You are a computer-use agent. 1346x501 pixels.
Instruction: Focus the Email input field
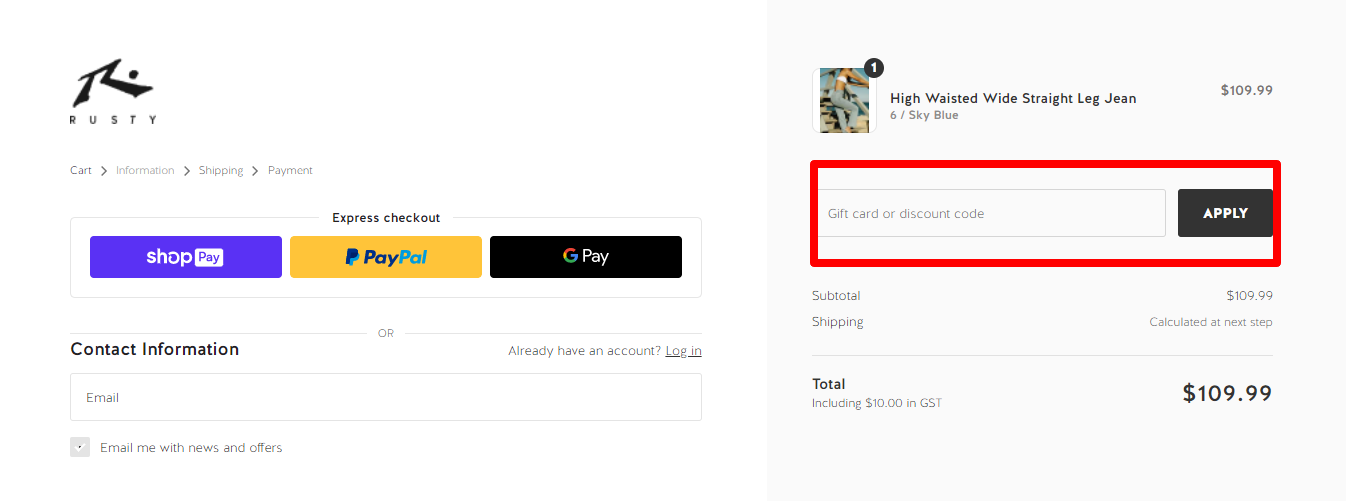(x=386, y=397)
